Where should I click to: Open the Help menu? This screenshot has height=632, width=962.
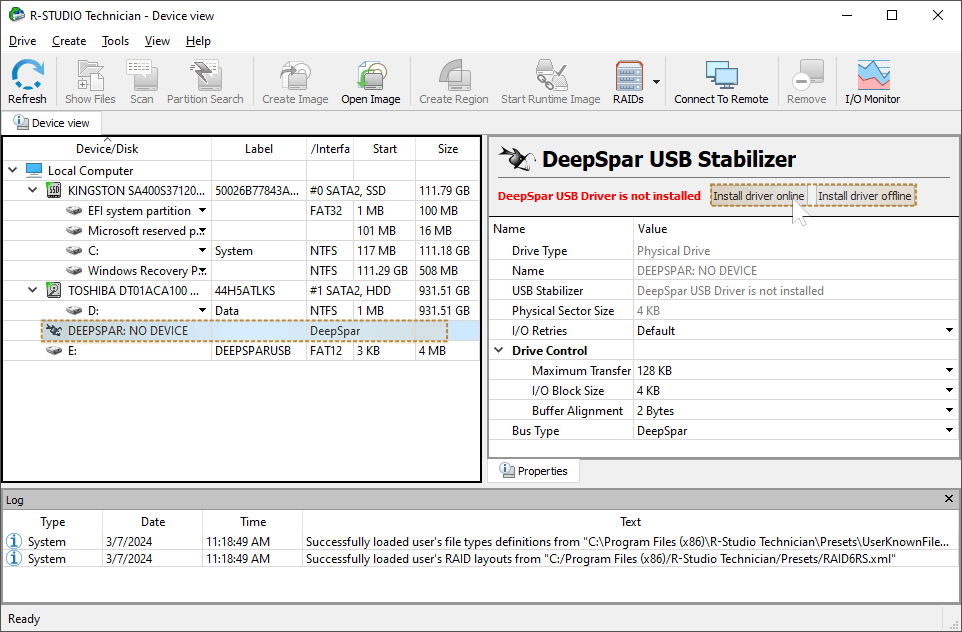198,41
